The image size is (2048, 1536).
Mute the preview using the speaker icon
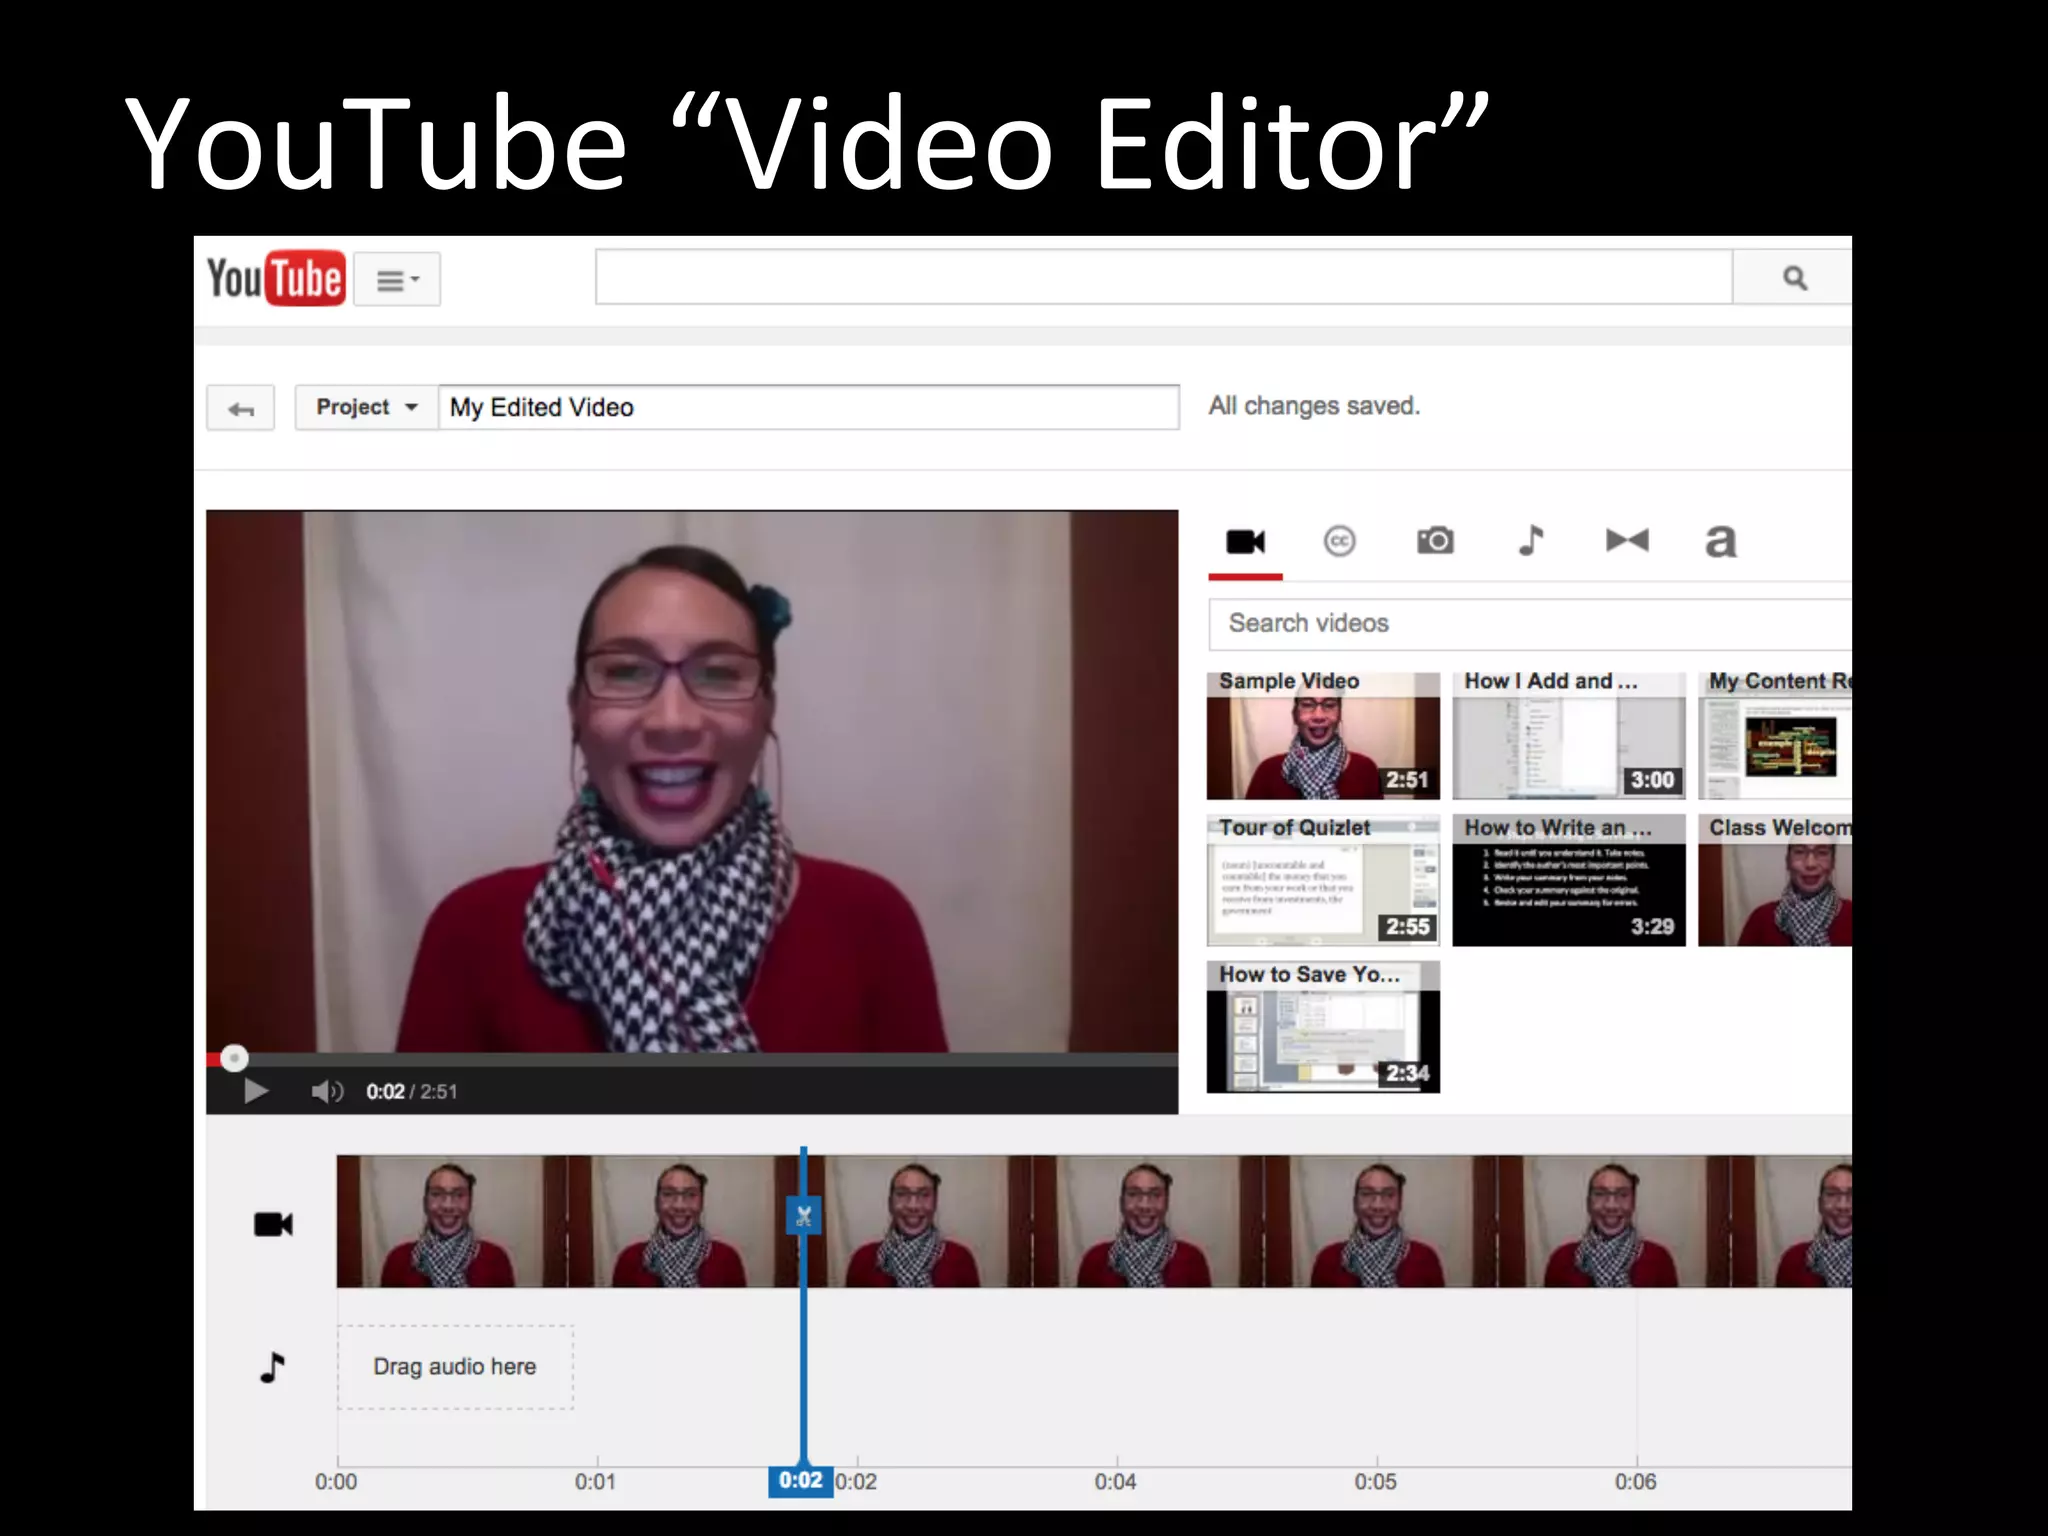coord(327,1091)
